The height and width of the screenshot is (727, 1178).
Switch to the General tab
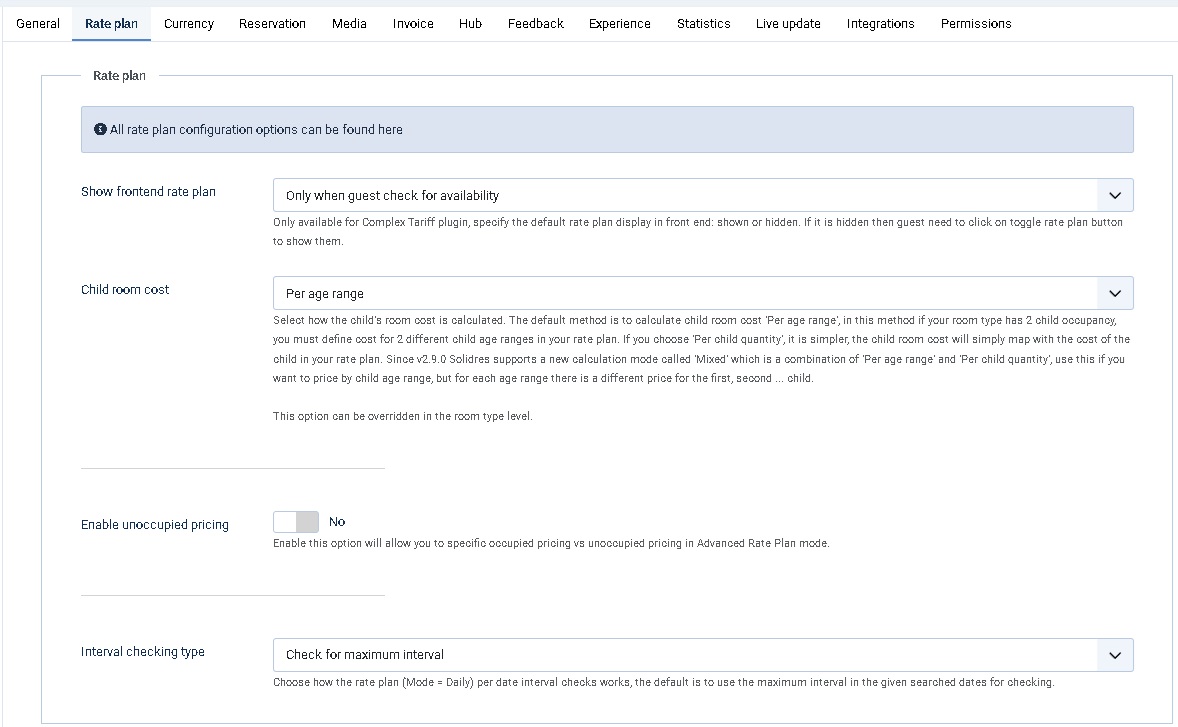(x=38, y=23)
